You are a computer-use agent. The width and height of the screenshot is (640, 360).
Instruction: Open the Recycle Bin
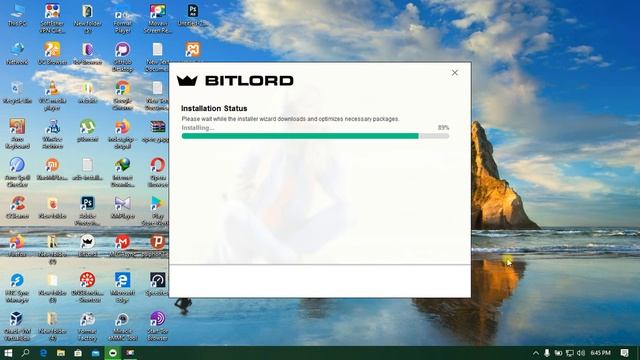coord(17,92)
